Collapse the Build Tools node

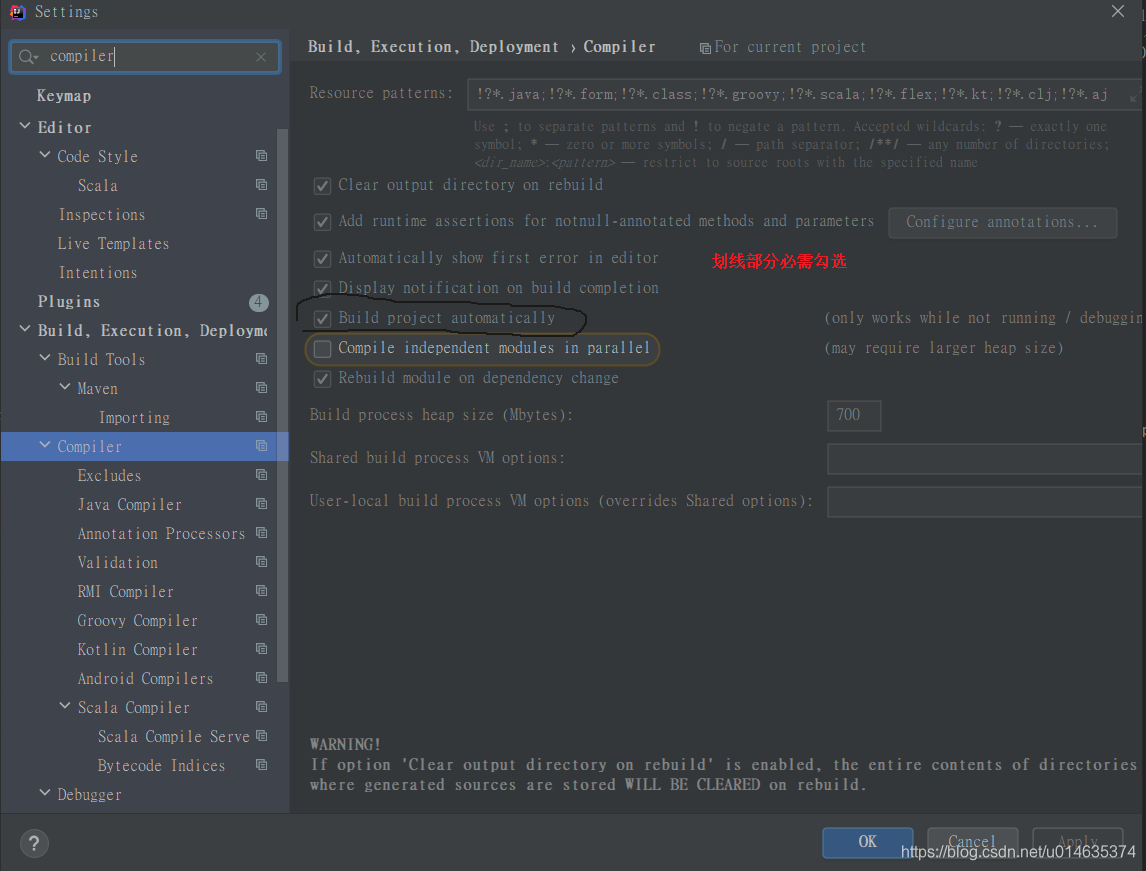[45, 359]
